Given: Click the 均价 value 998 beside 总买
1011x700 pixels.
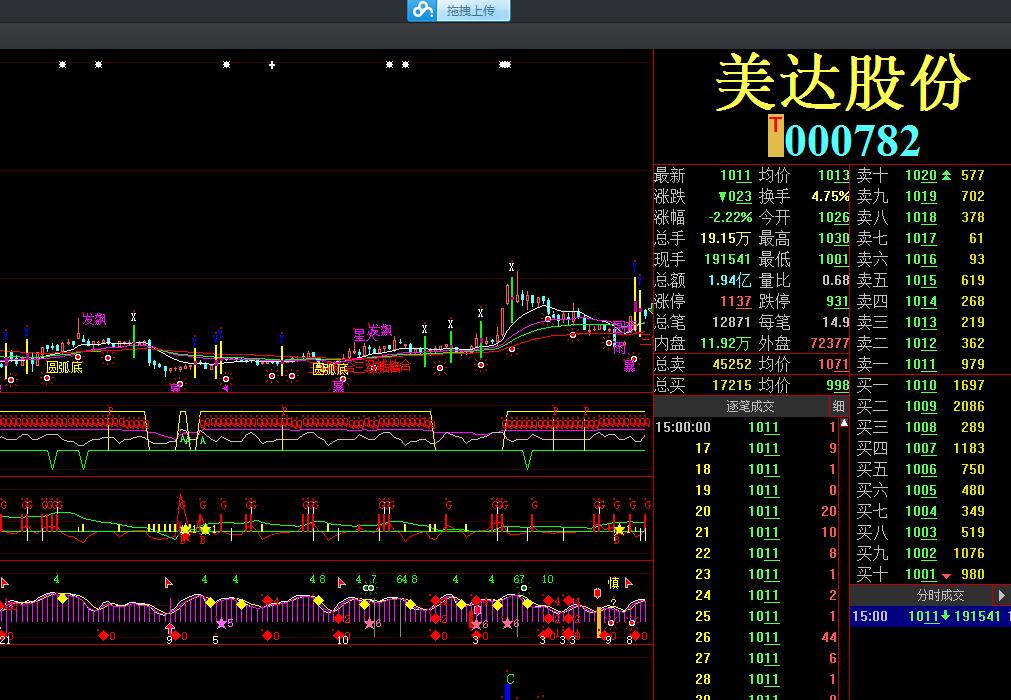Looking at the screenshot, I should [838, 385].
